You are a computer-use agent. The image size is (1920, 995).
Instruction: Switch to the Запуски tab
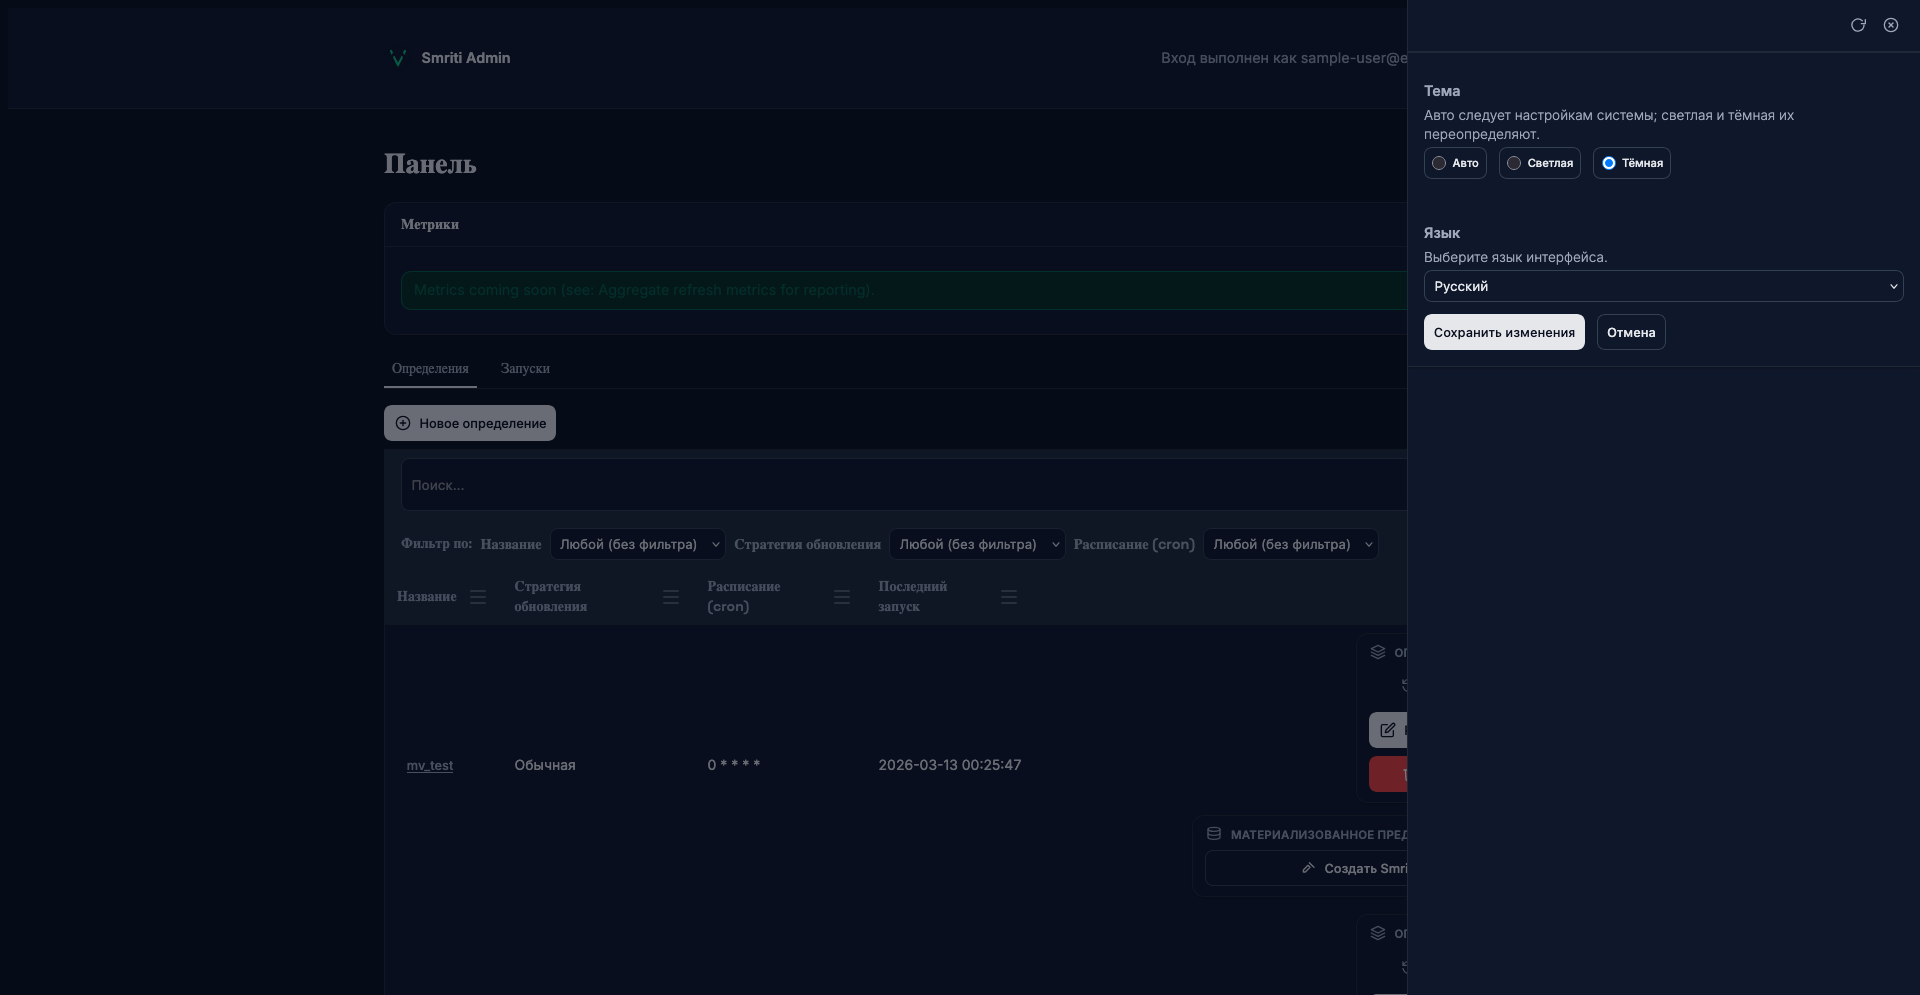coord(525,369)
